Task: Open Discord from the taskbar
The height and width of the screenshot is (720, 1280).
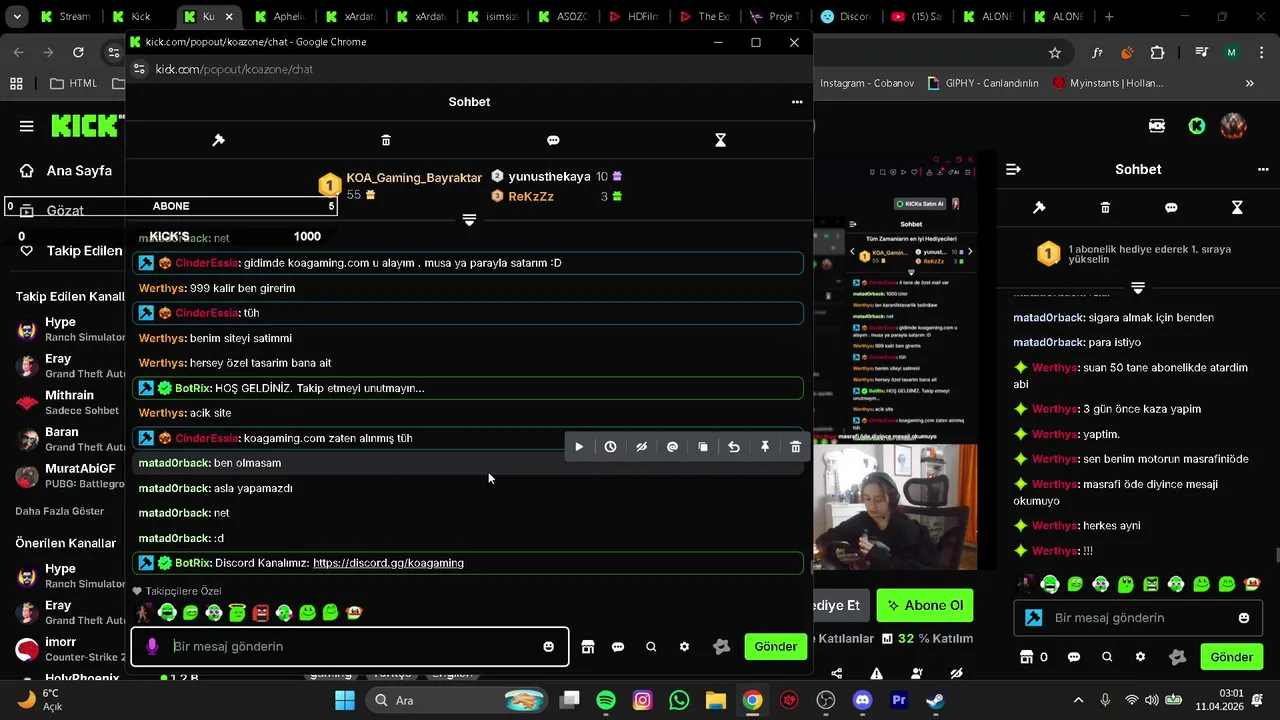Action: tap(863, 701)
